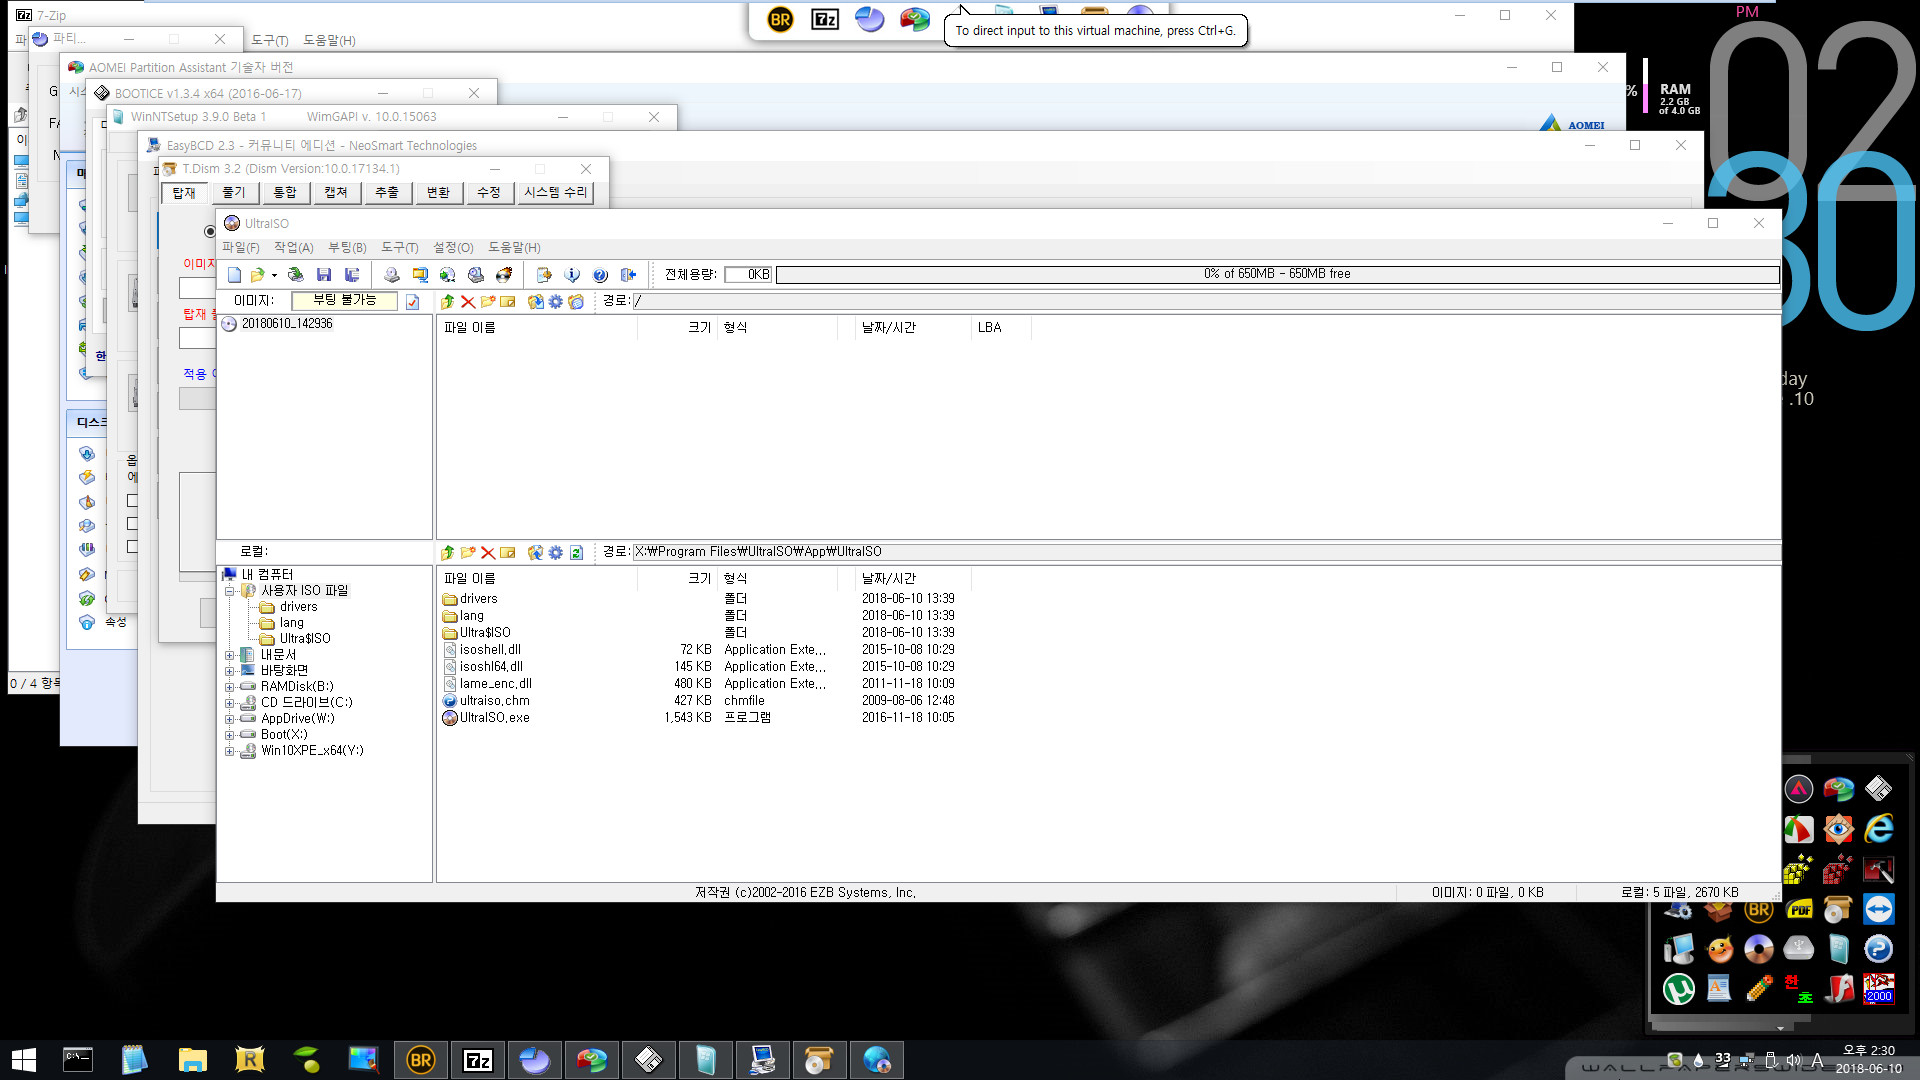Expand the Win10XPE_x64(Y:) tree node
Image resolution: width=1920 pixels, height=1080 pixels.
coord(229,751)
